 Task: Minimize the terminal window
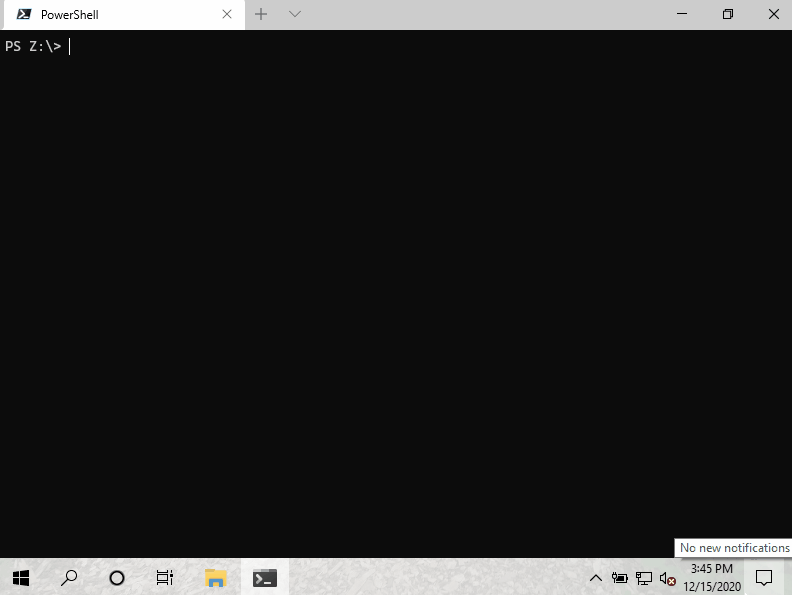(x=681, y=14)
